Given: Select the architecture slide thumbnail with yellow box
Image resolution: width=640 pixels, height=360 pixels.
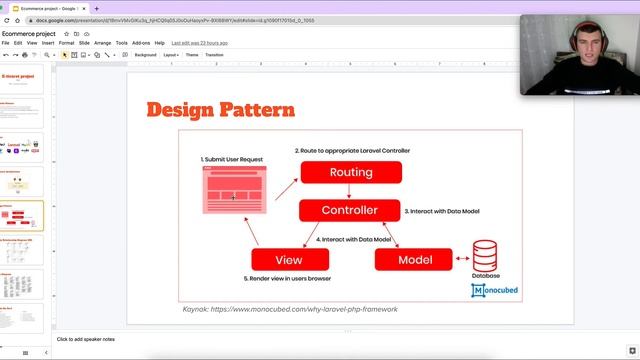Looking at the screenshot, I should pyautogui.click(x=21, y=182).
